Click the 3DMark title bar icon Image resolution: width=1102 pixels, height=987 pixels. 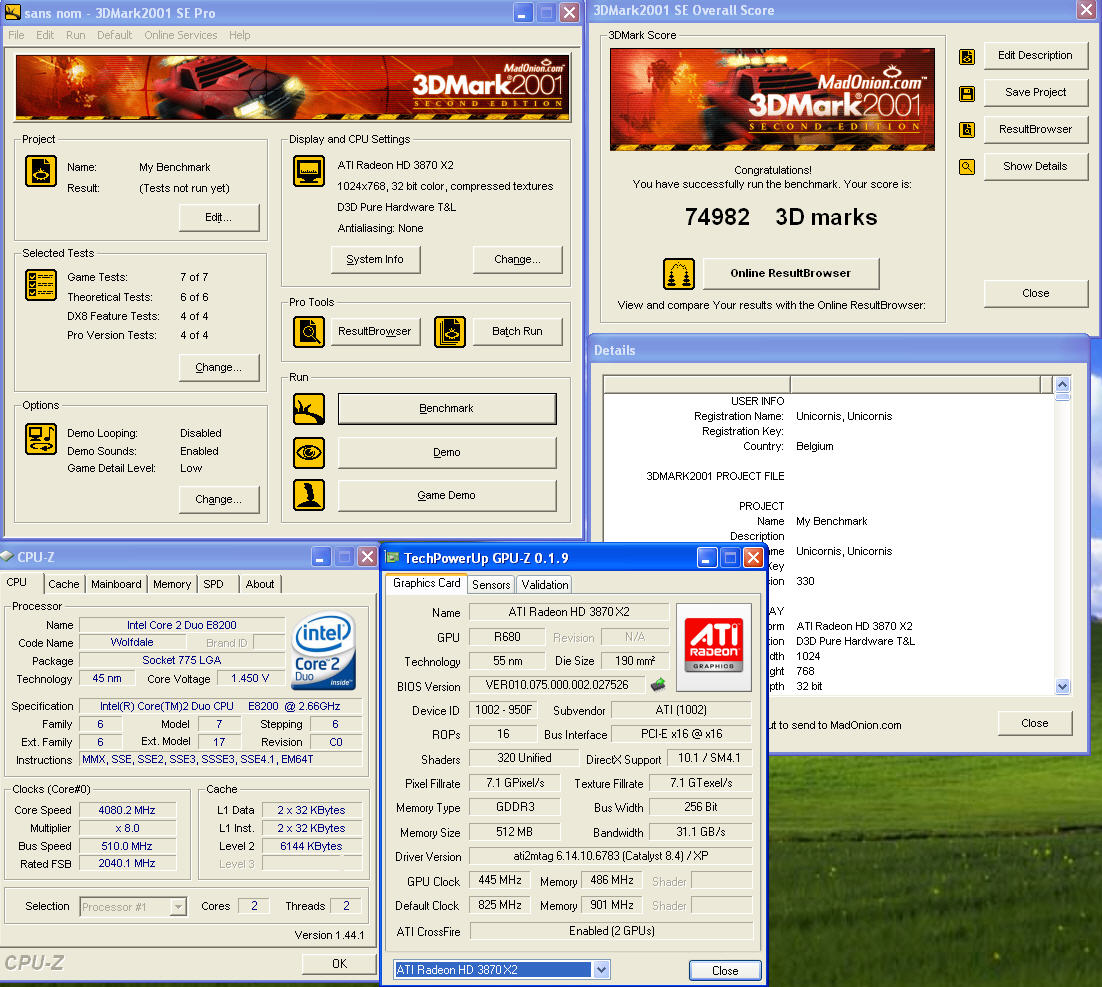pos(13,12)
